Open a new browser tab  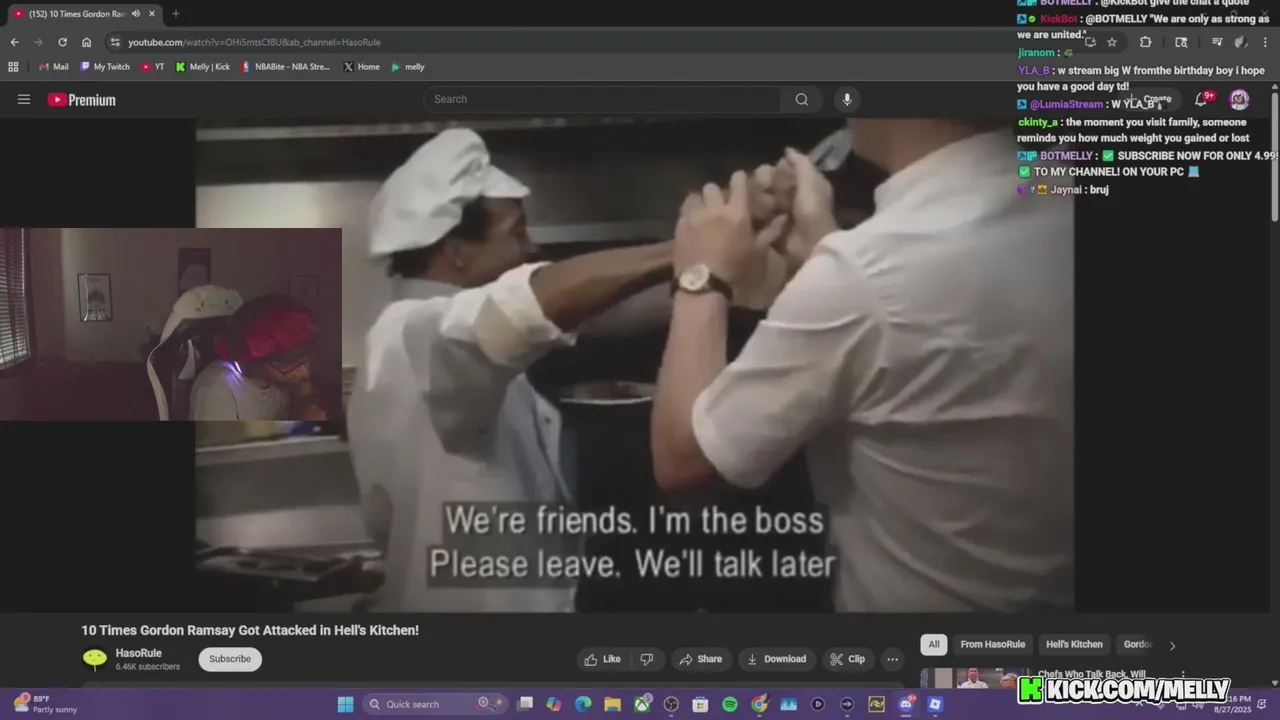(175, 14)
